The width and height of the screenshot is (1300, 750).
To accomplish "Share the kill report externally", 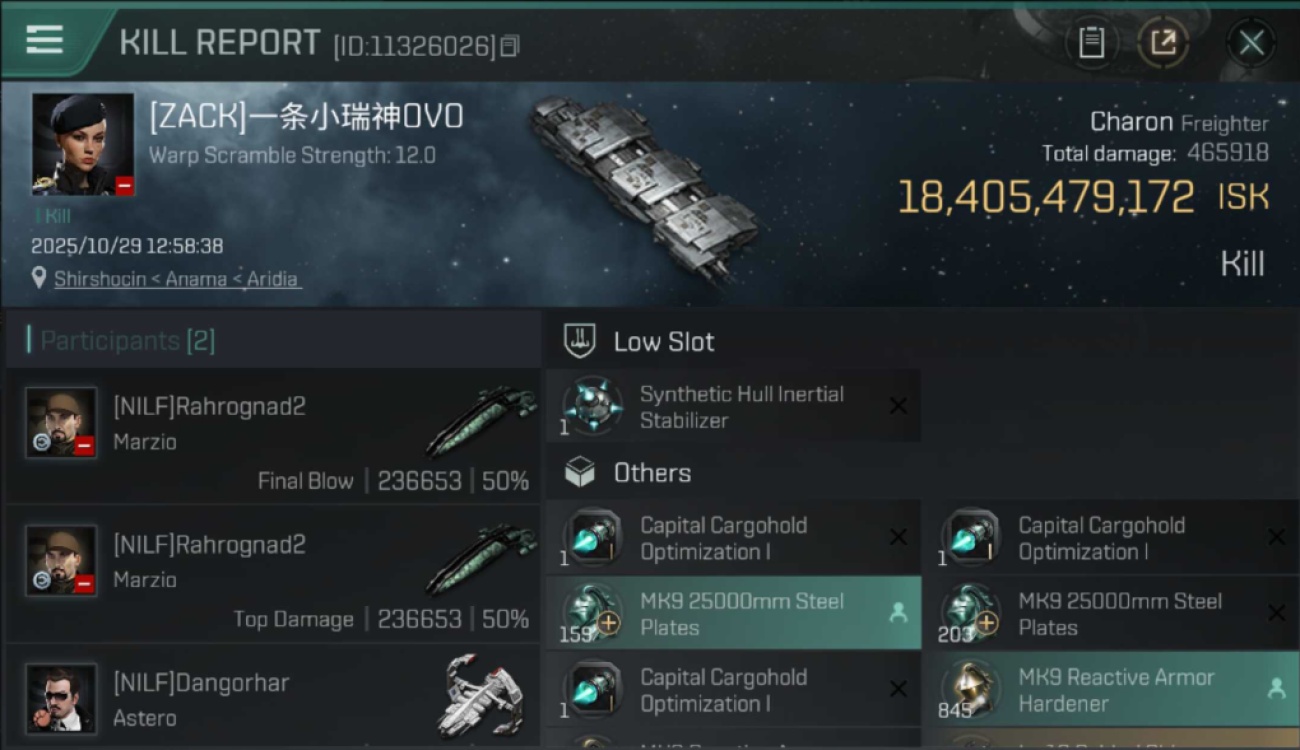I will click(x=1164, y=43).
